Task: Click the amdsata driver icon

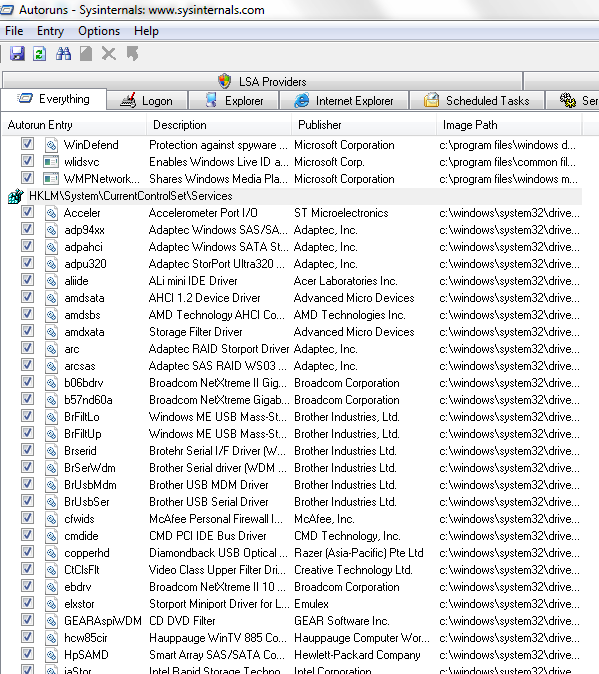Action: point(51,298)
